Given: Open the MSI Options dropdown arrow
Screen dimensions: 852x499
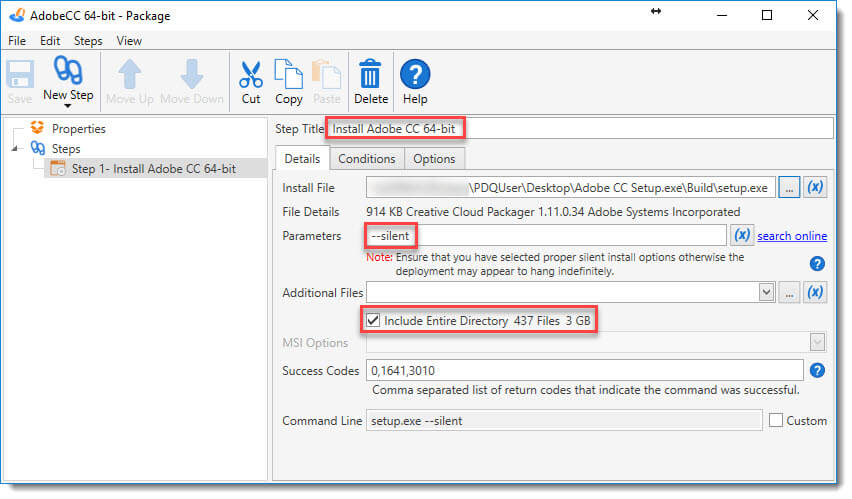Looking at the screenshot, I should (817, 343).
